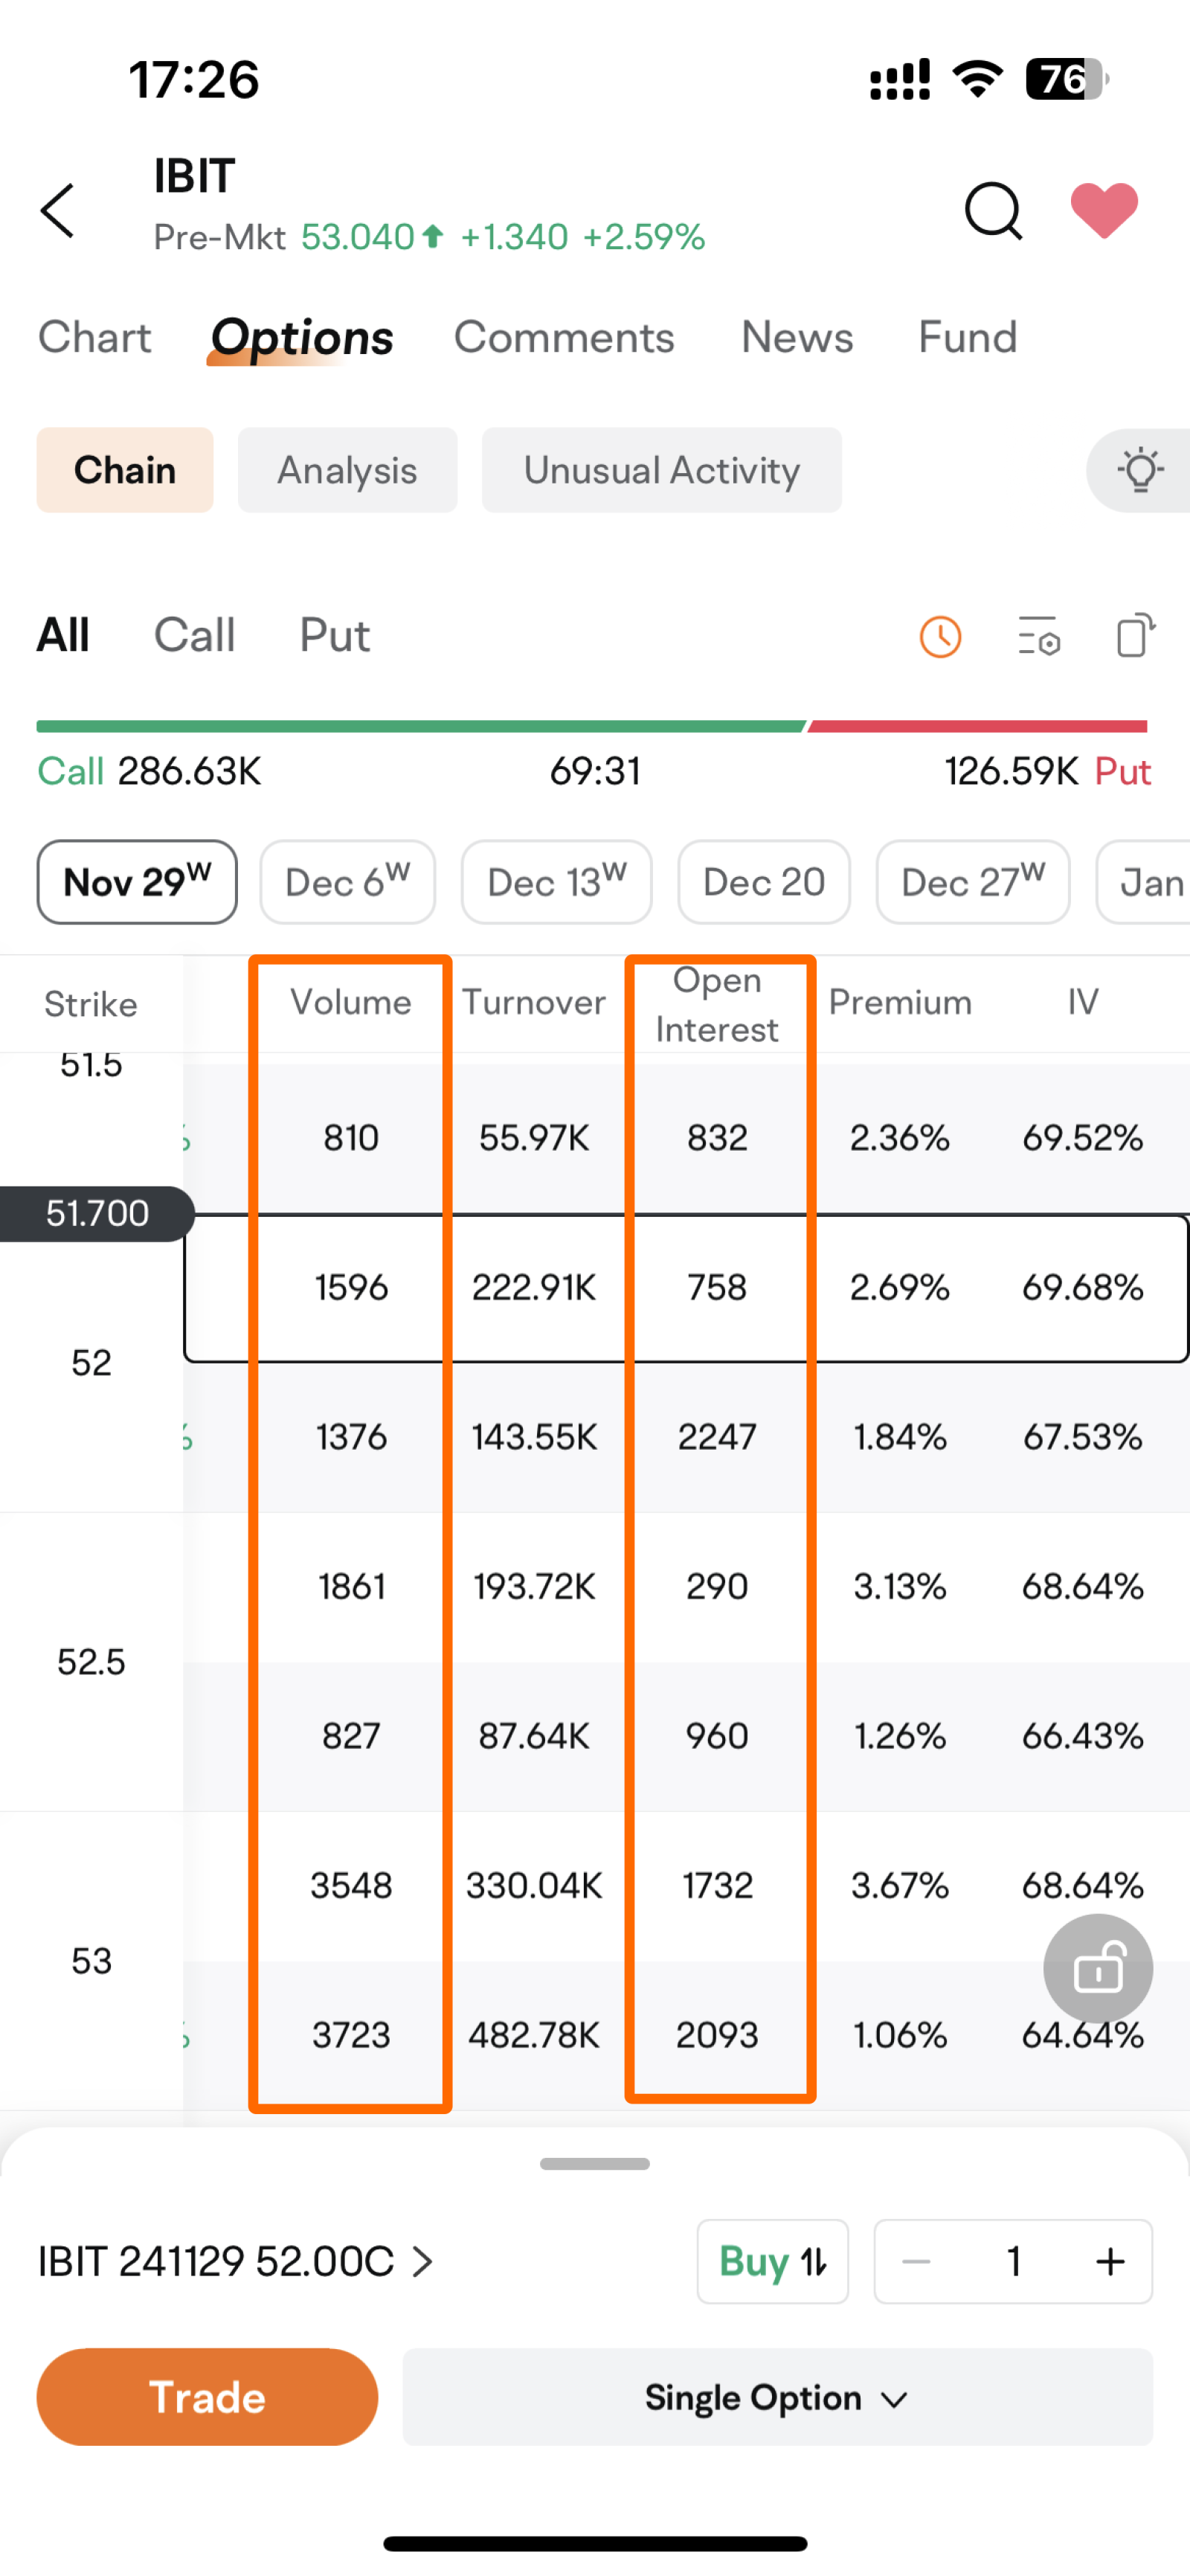The image size is (1190, 2576).
Task: Increase quantity with plus button
Action: [x=1110, y=2261]
